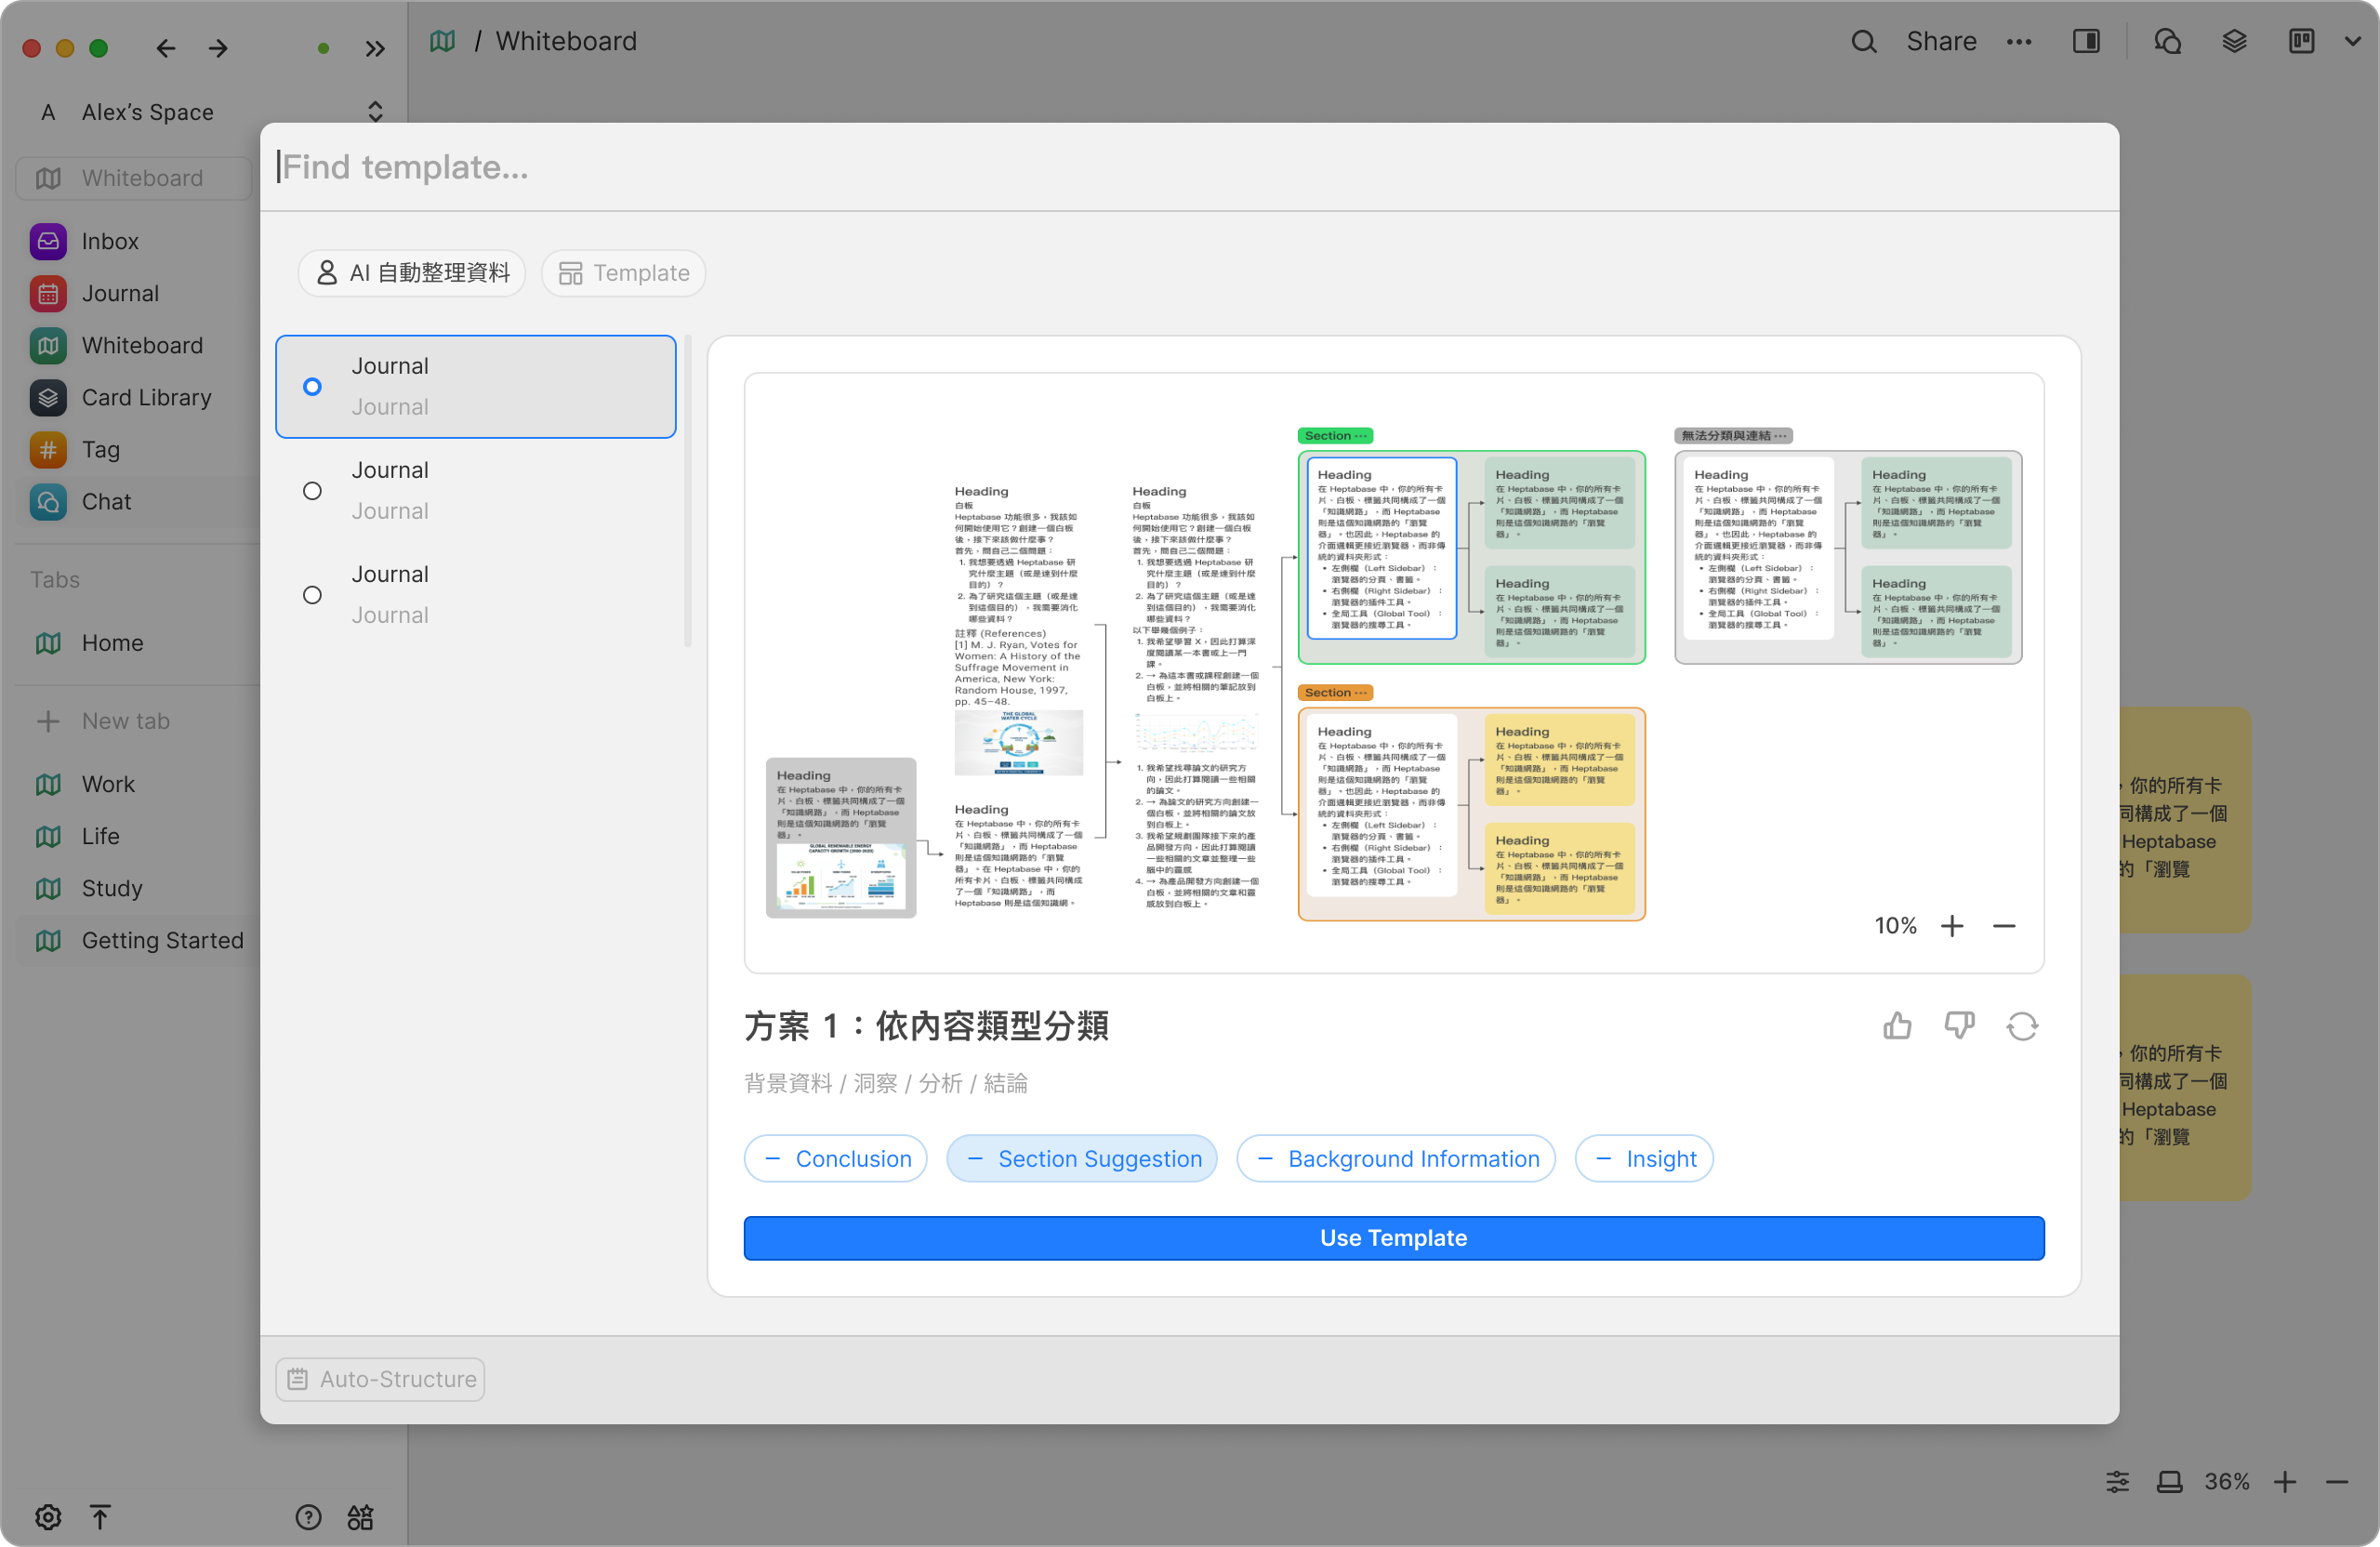Switch to the Template tab
2380x1547 pixels.
[x=624, y=273]
